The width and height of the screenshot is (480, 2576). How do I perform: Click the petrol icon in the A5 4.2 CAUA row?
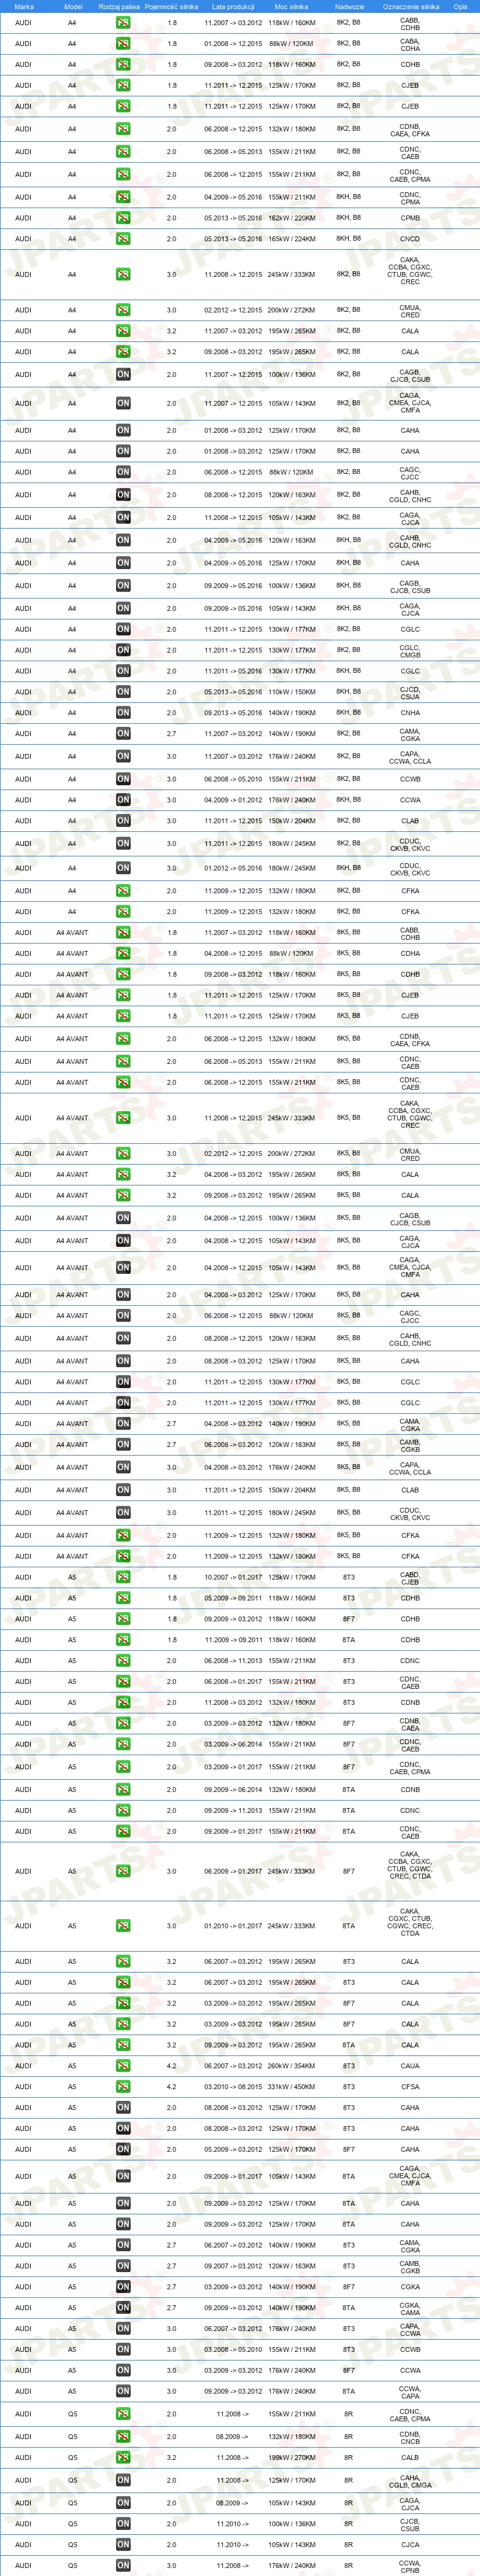[x=123, y=2066]
